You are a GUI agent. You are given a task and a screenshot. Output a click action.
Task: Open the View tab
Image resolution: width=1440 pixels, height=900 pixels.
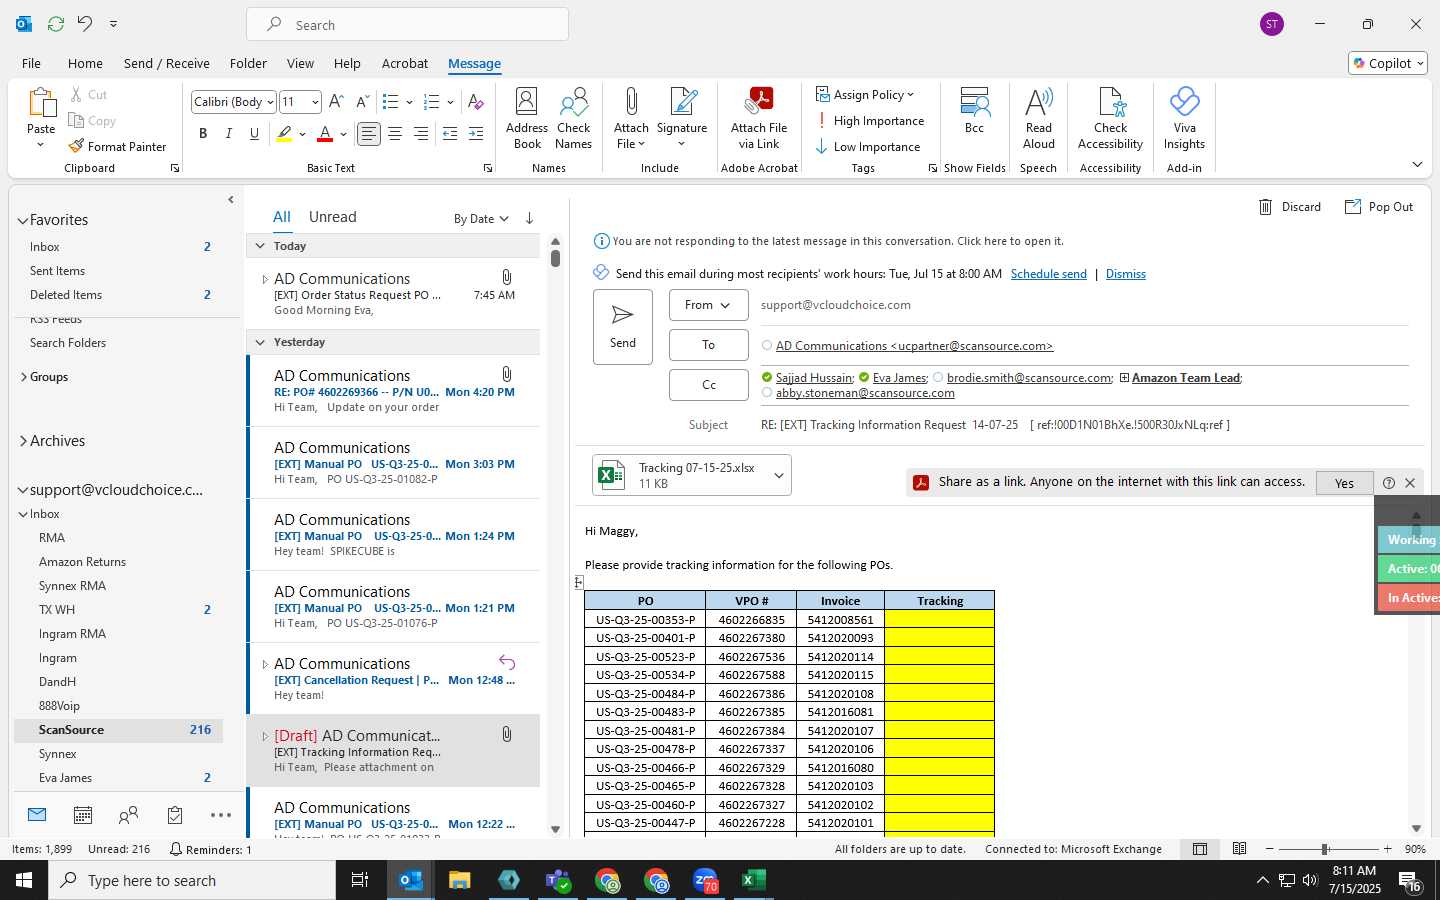pyautogui.click(x=300, y=63)
